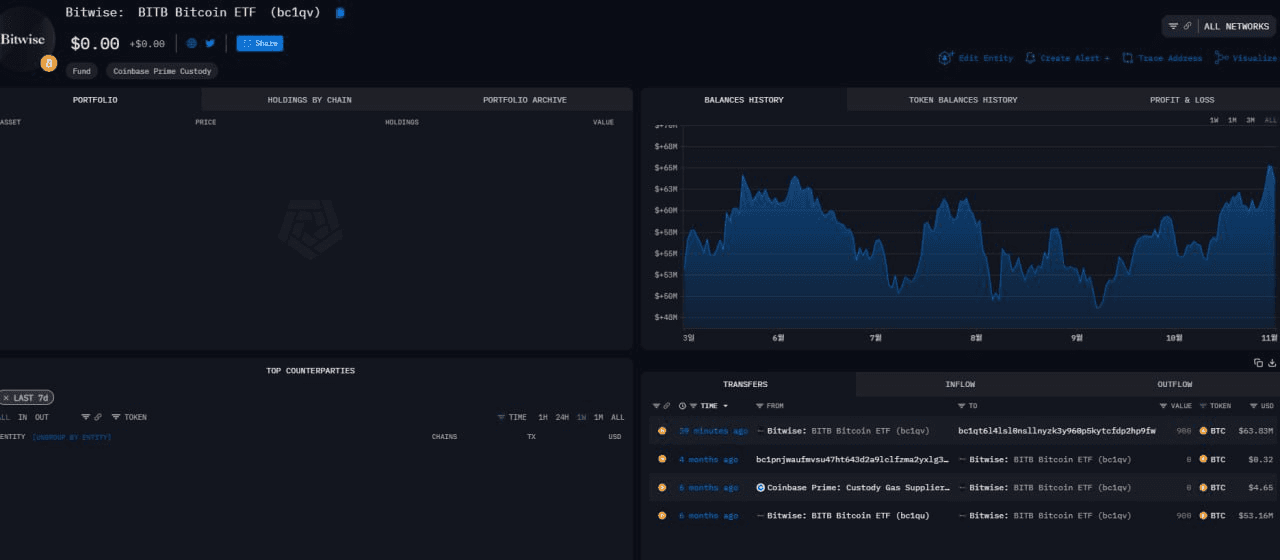Open Coinbase Prime: Custody Gas Supplier entity
The height and width of the screenshot is (560, 1280).
[853, 487]
